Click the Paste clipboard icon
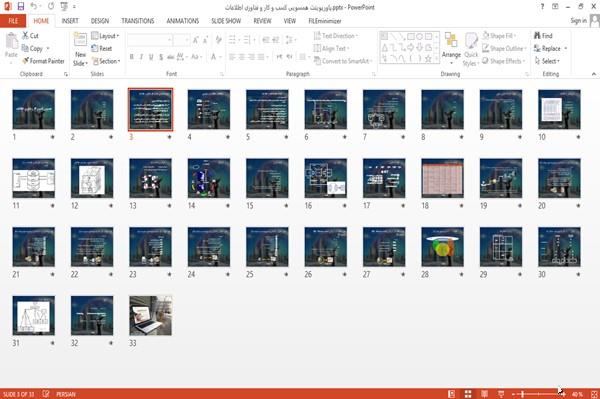The image size is (600, 399). tap(11, 41)
